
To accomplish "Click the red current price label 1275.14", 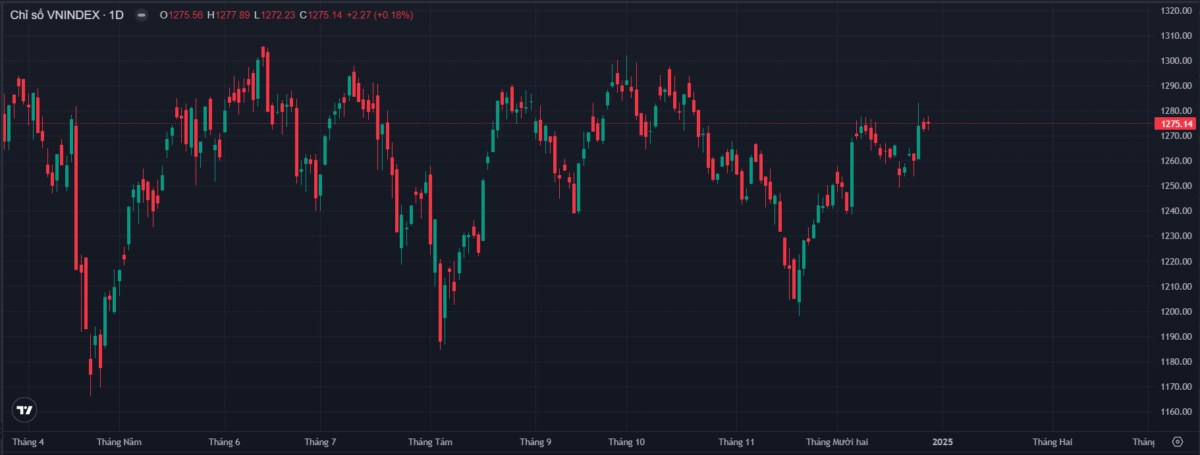I will (x=1175, y=123).
